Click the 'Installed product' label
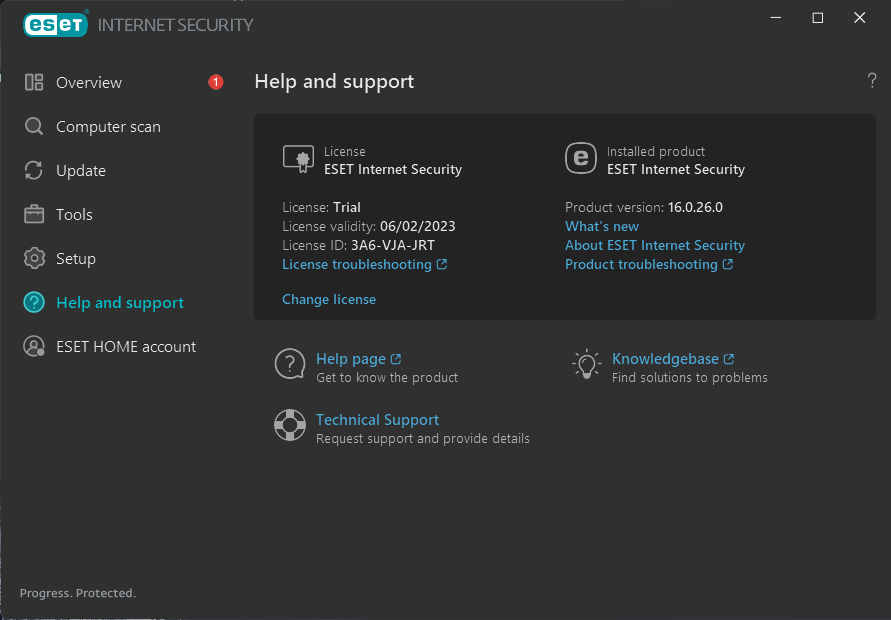Image resolution: width=891 pixels, height=620 pixels. [x=656, y=151]
